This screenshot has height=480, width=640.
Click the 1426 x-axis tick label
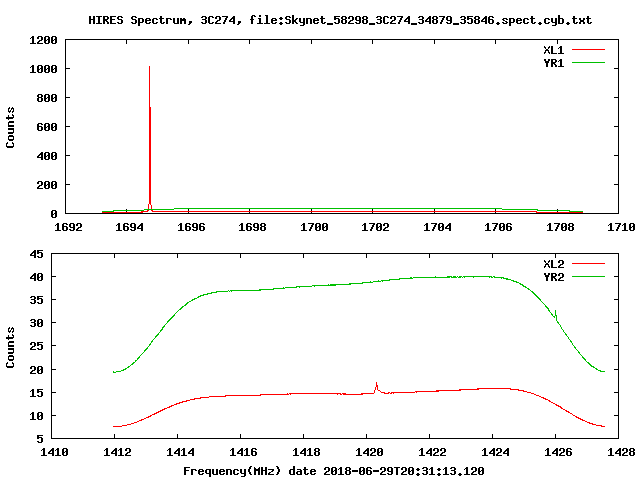point(558,452)
